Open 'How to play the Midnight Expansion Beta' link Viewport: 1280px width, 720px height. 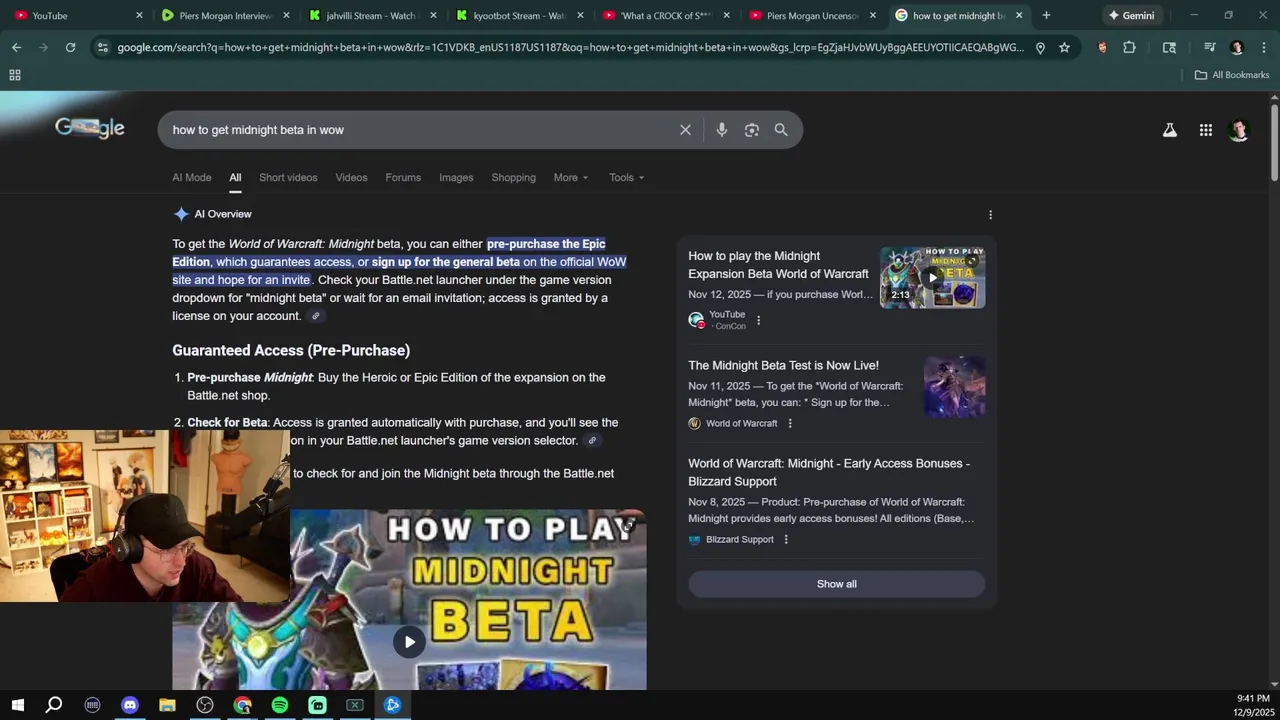[x=778, y=265]
